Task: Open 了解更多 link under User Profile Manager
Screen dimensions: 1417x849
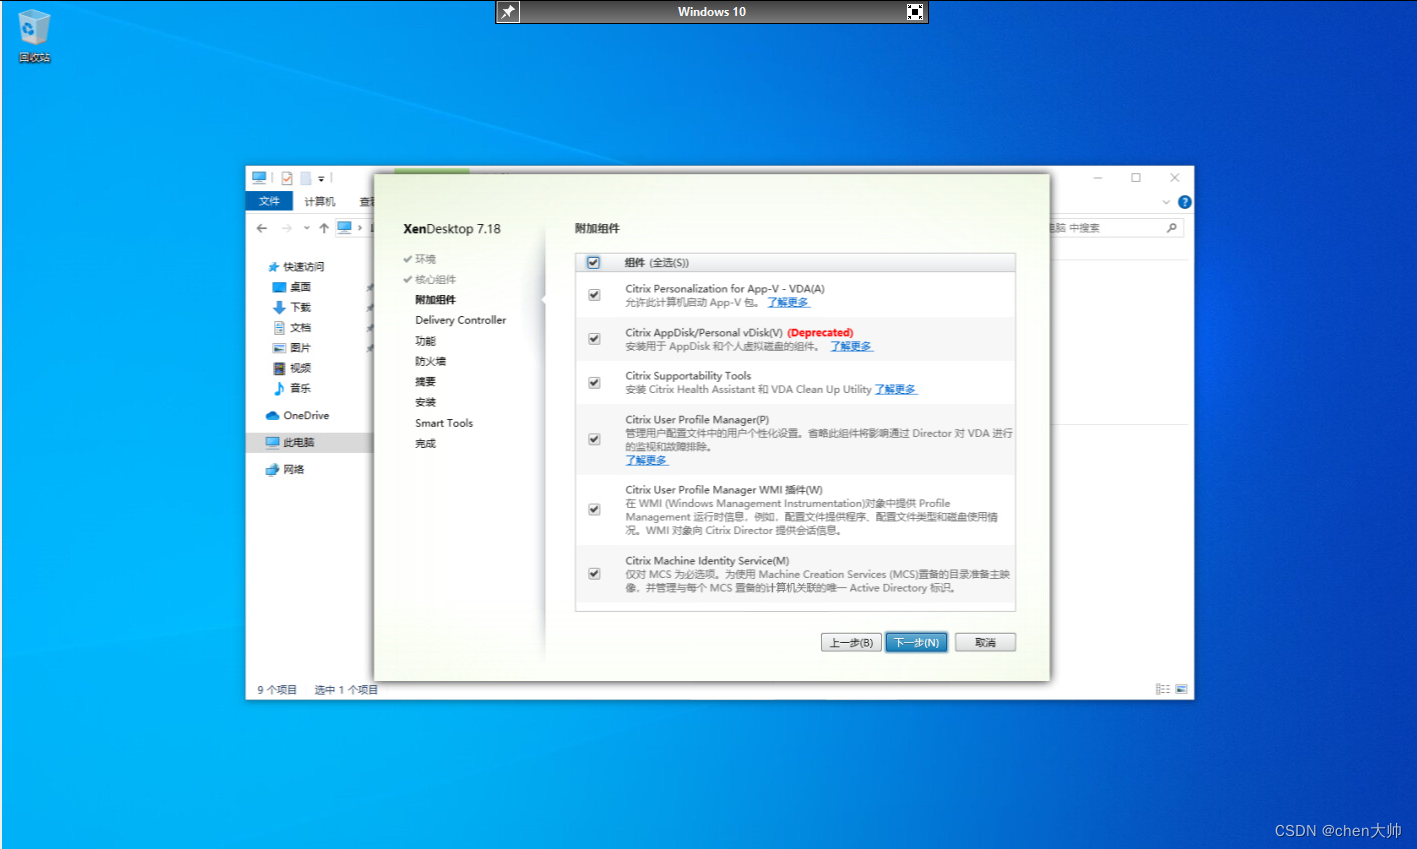Action: coord(647,460)
